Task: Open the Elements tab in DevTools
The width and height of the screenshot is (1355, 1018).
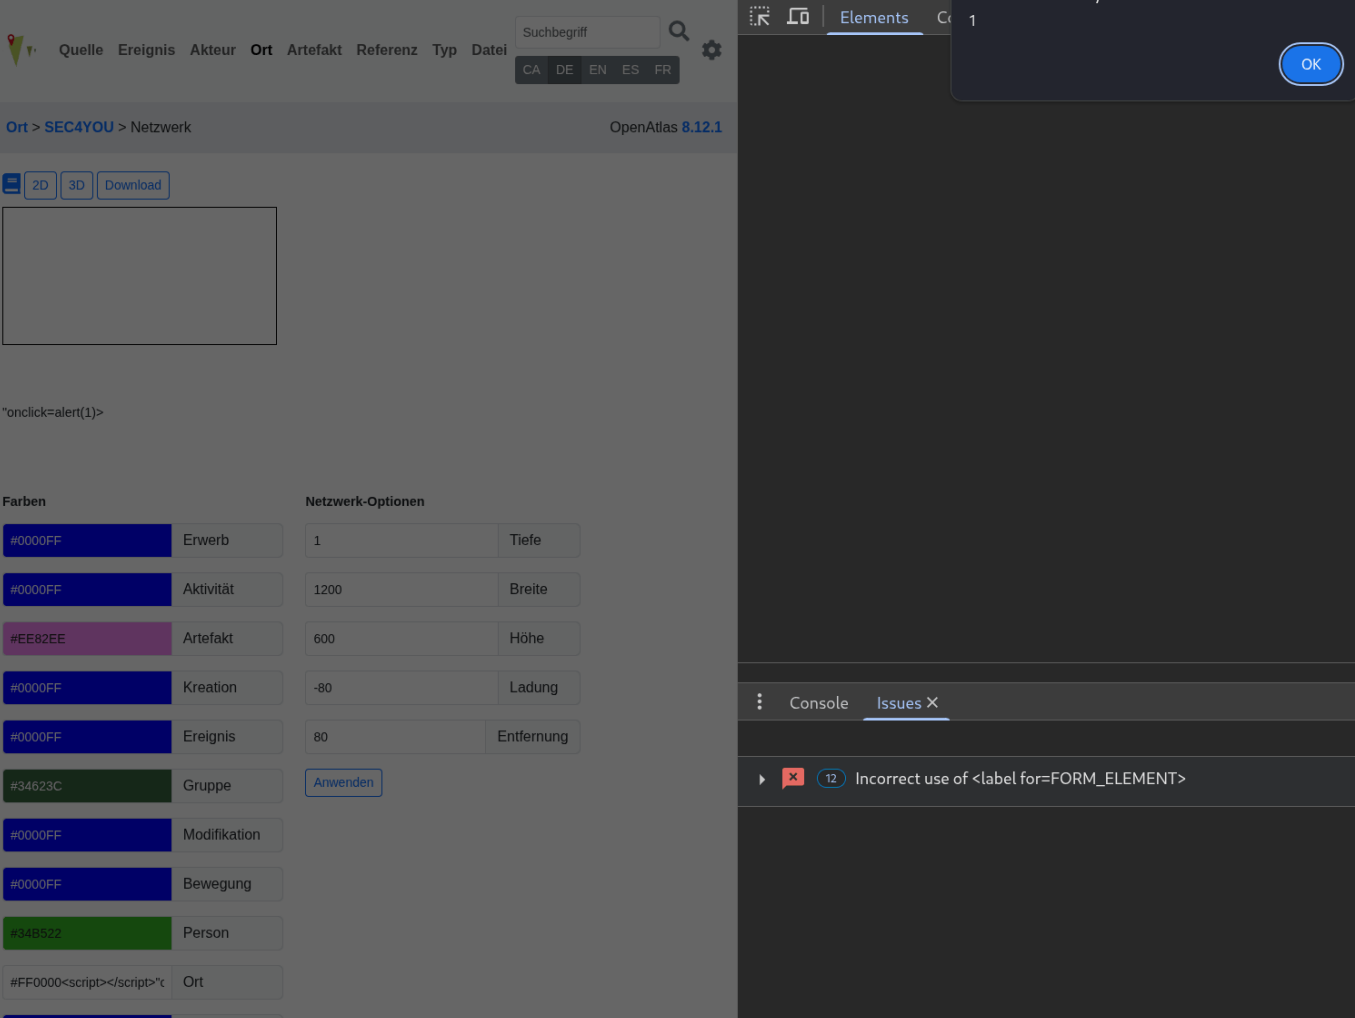Action: click(x=874, y=18)
